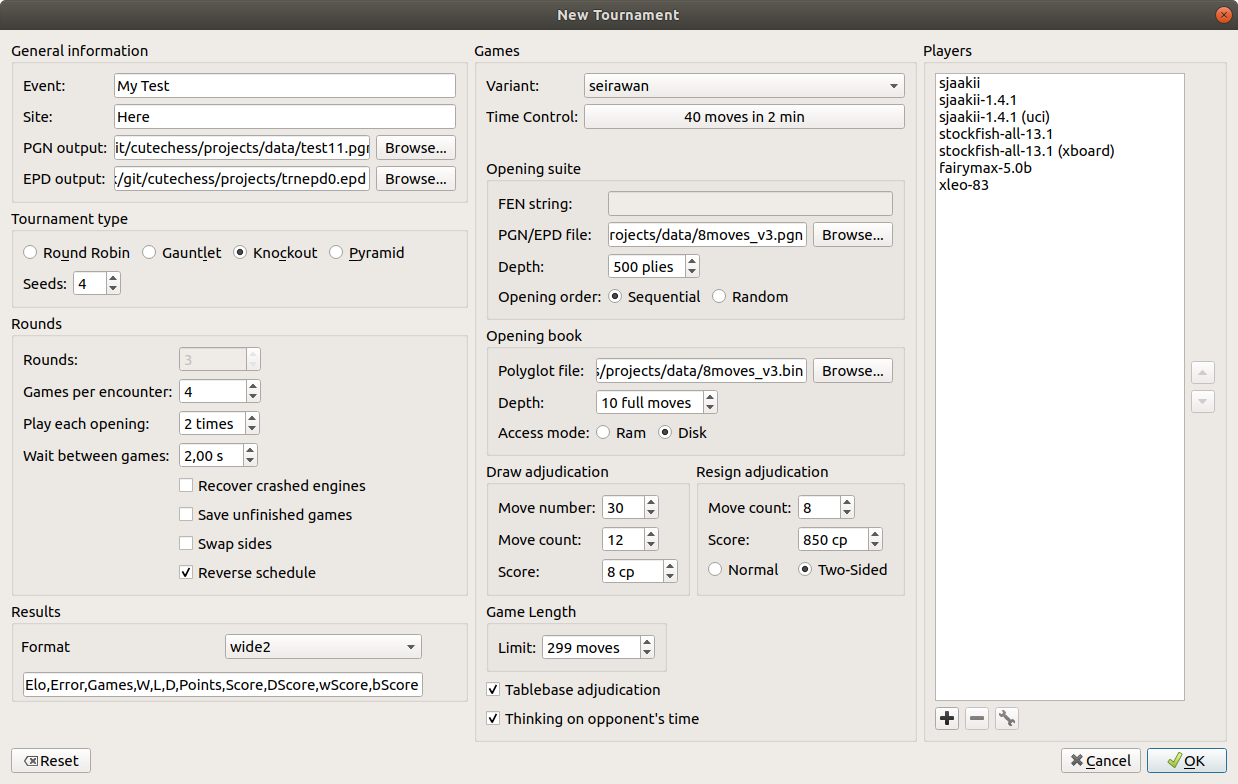Click the EPD output path field
1238x784 pixels.
pos(242,179)
